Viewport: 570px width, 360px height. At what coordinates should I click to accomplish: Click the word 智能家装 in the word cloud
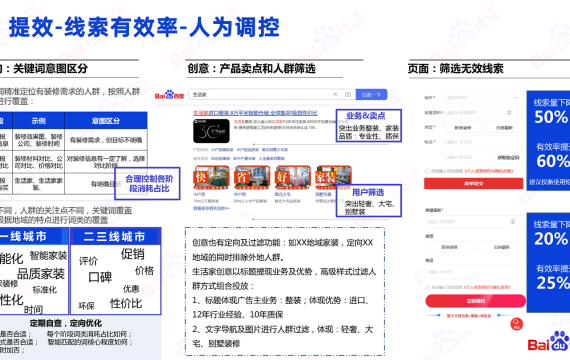(48, 256)
